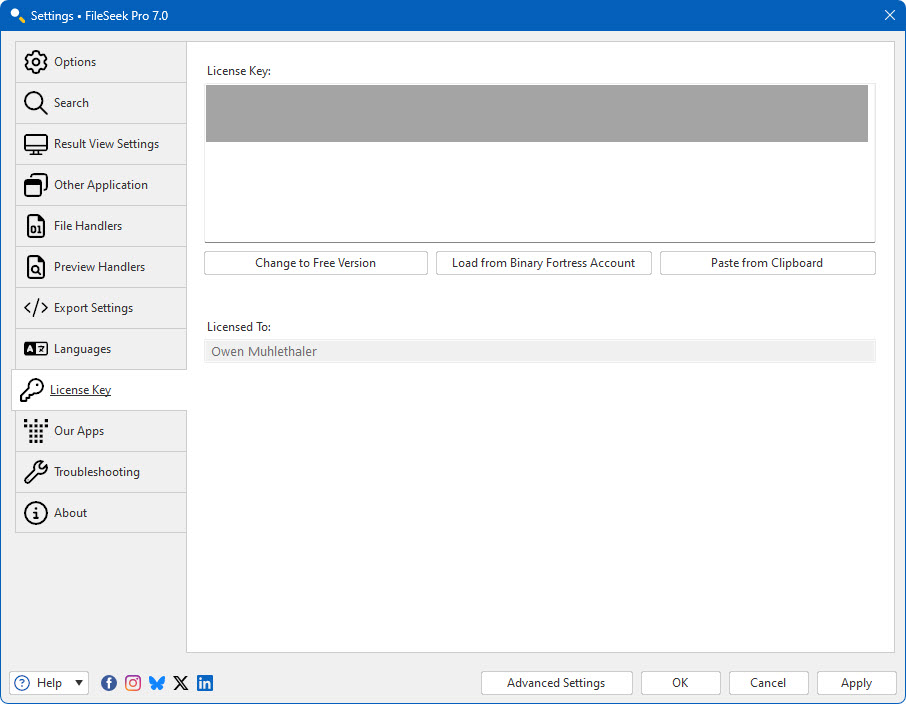The width and height of the screenshot is (906, 704).
Task: Click the Apply button
Action: point(856,683)
